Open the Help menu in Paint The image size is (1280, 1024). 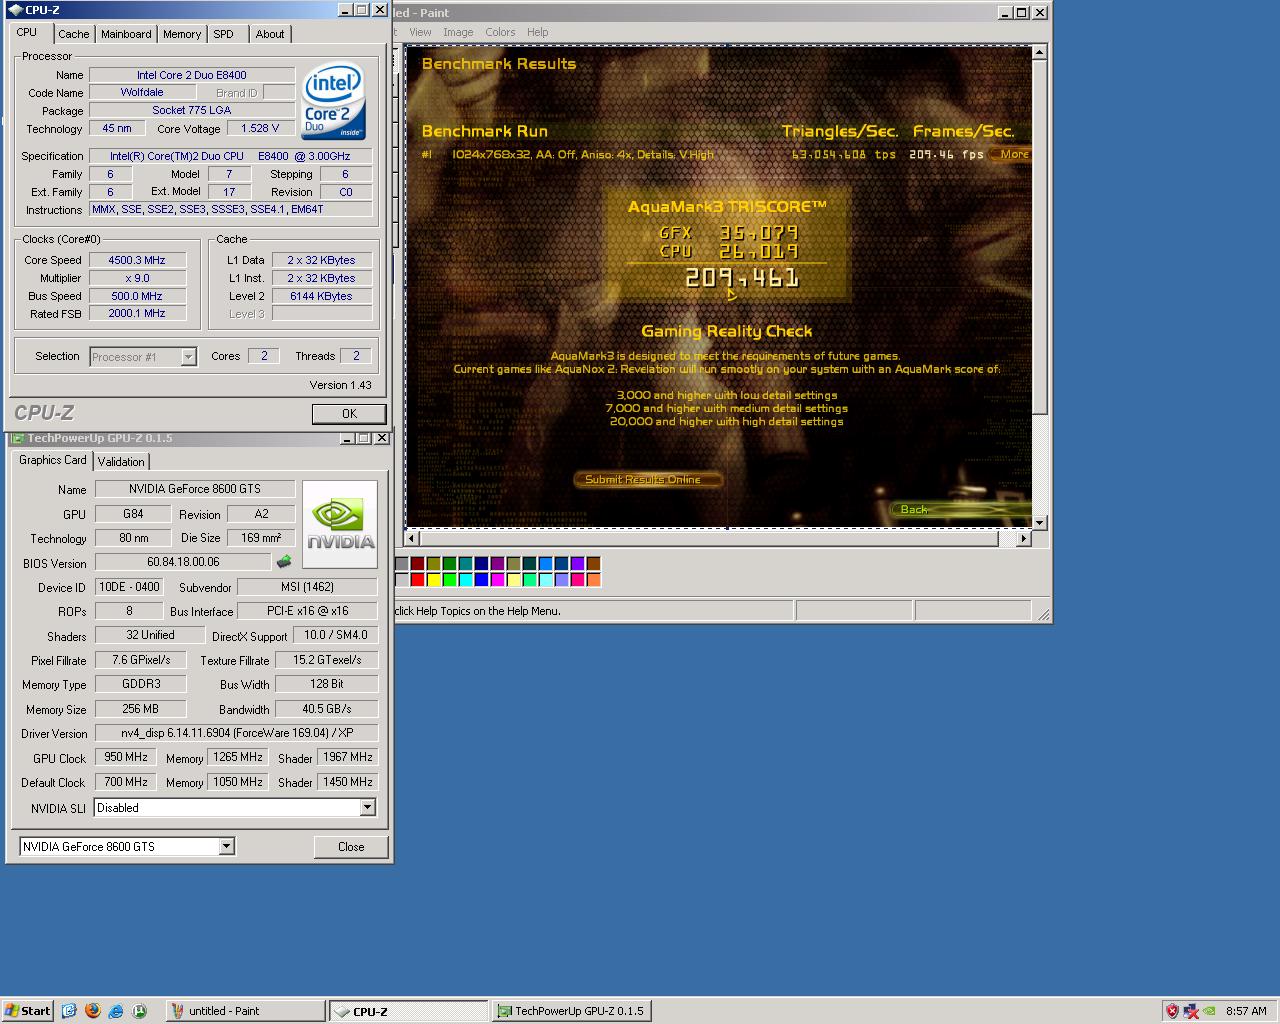coord(538,32)
